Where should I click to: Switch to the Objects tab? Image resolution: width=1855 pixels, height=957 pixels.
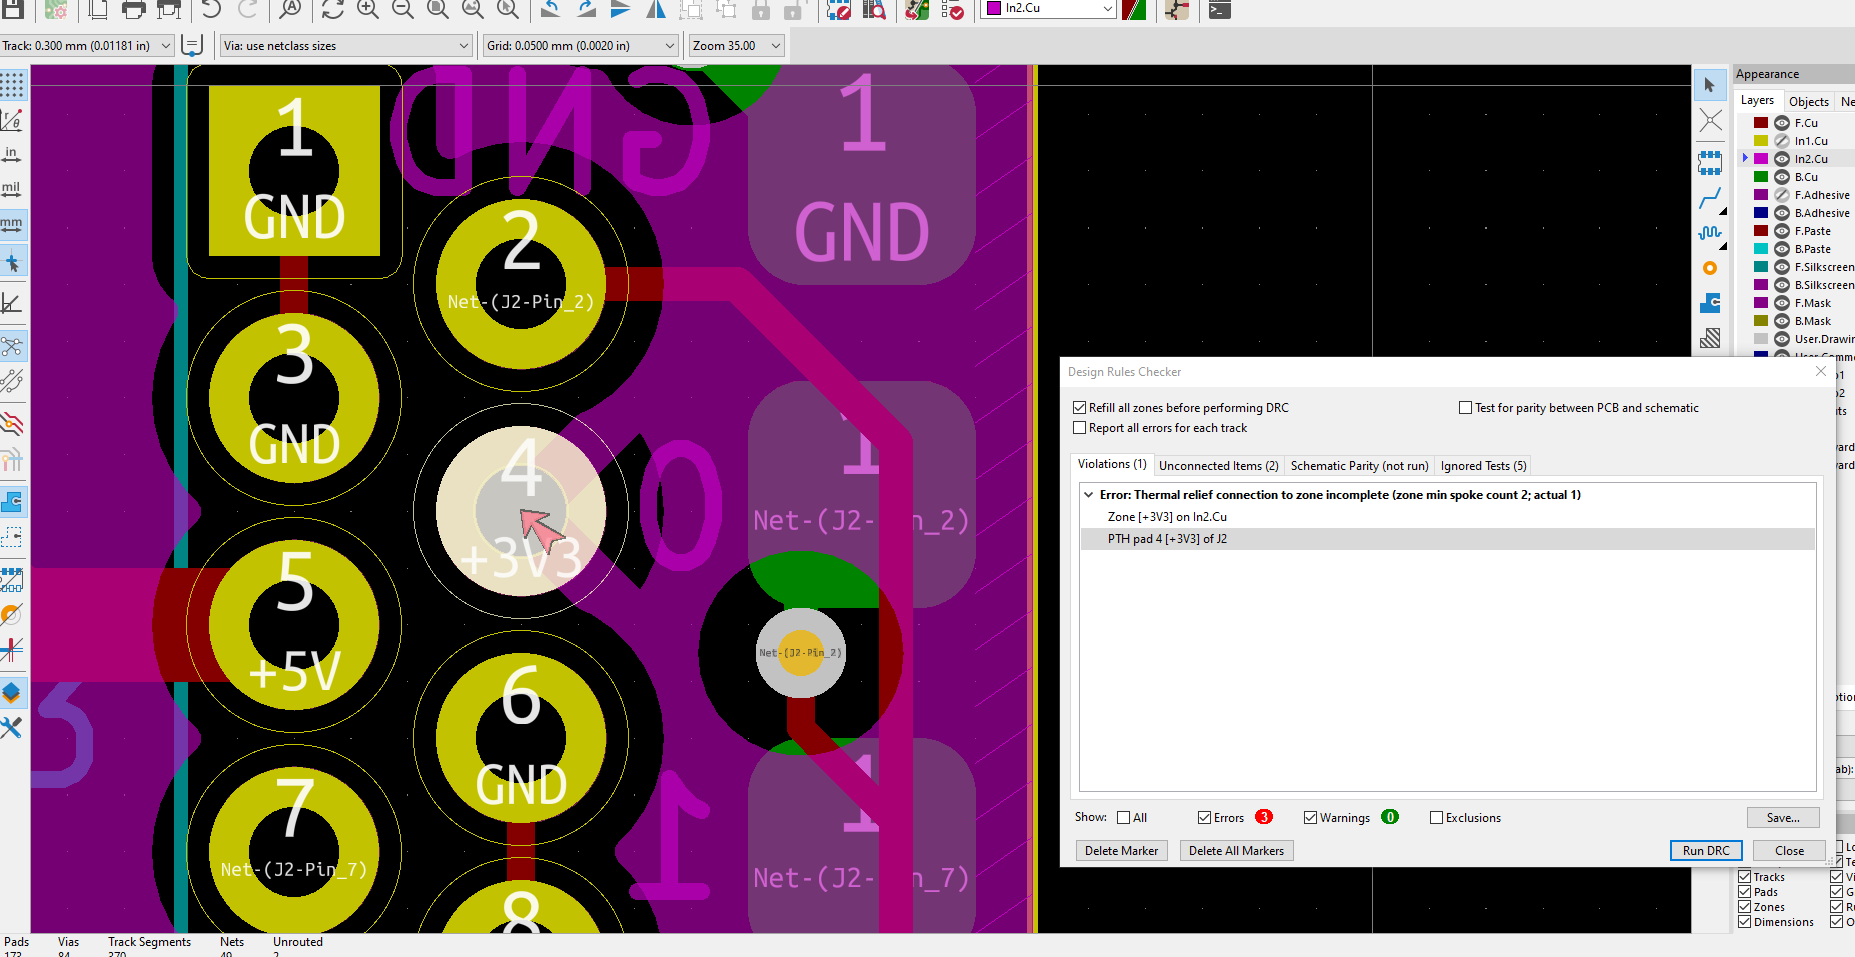coord(1808,101)
